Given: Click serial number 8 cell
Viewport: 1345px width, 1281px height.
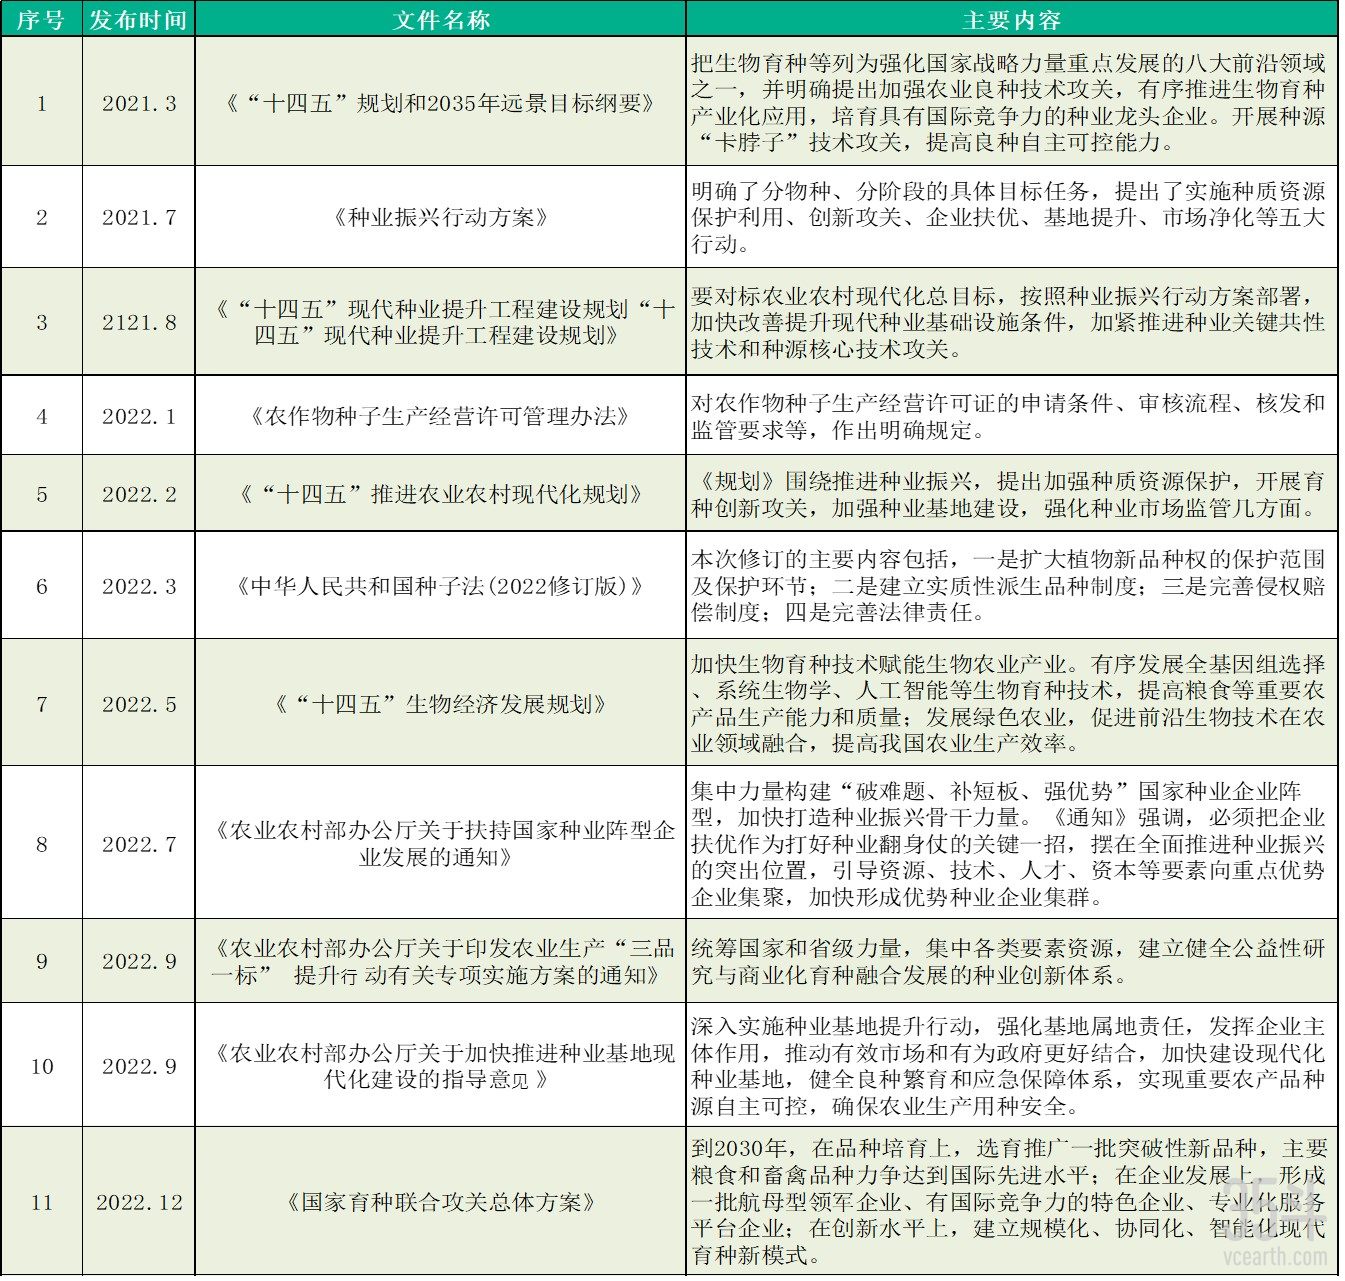Looking at the screenshot, I should point(41,844).
